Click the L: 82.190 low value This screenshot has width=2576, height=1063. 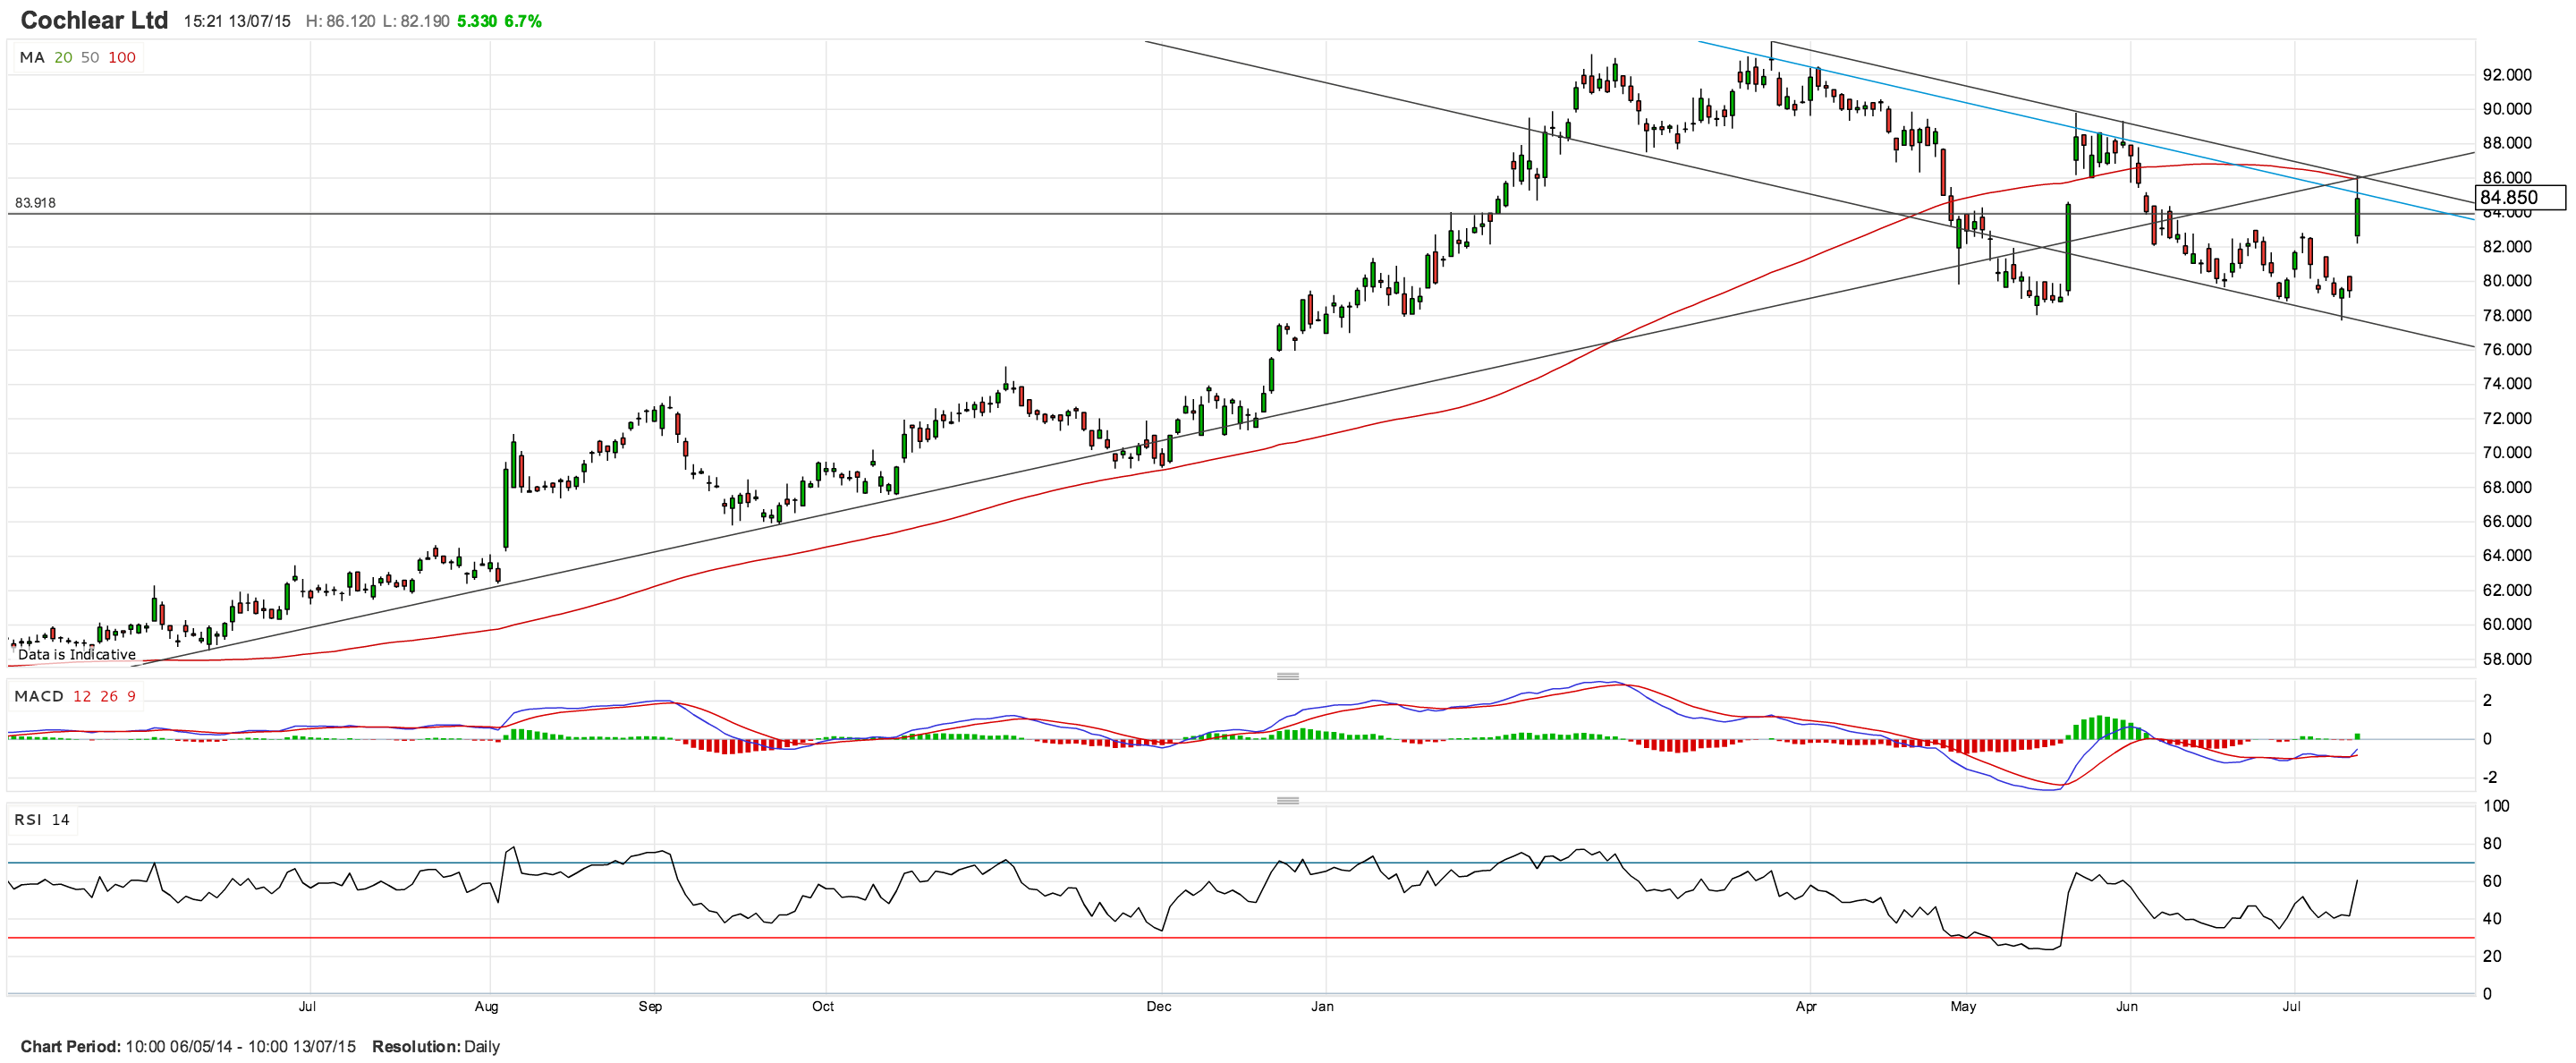click(416, 21)
